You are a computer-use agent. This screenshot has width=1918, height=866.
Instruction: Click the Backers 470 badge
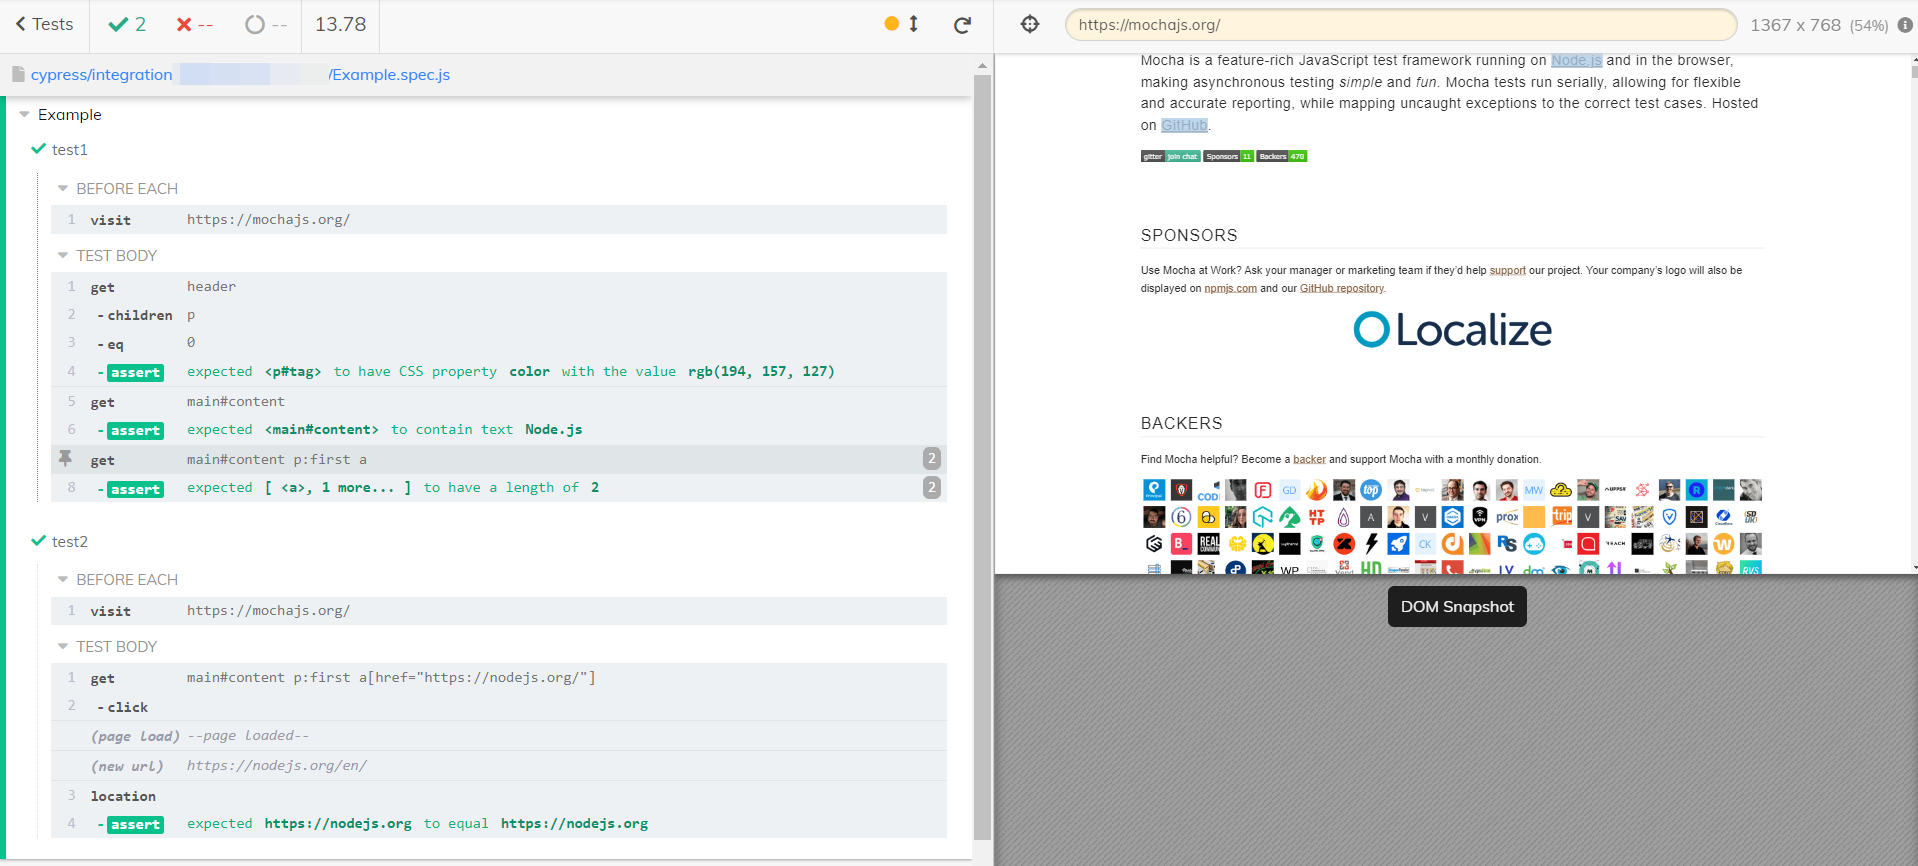click(1282, 156)
